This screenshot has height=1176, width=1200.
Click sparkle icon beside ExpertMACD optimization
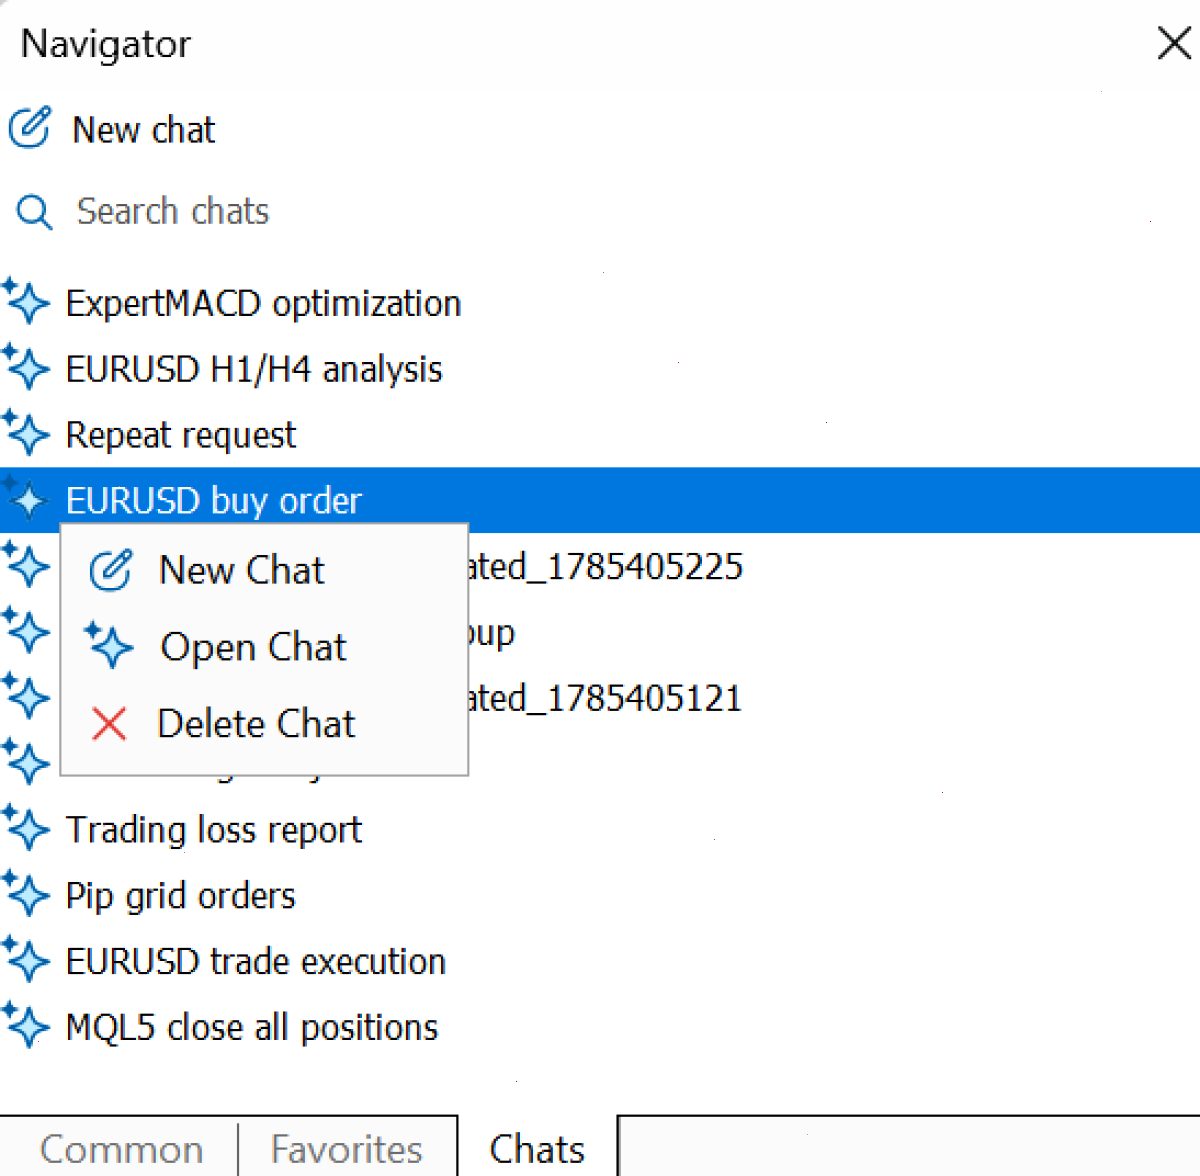[x=26, y=302]
